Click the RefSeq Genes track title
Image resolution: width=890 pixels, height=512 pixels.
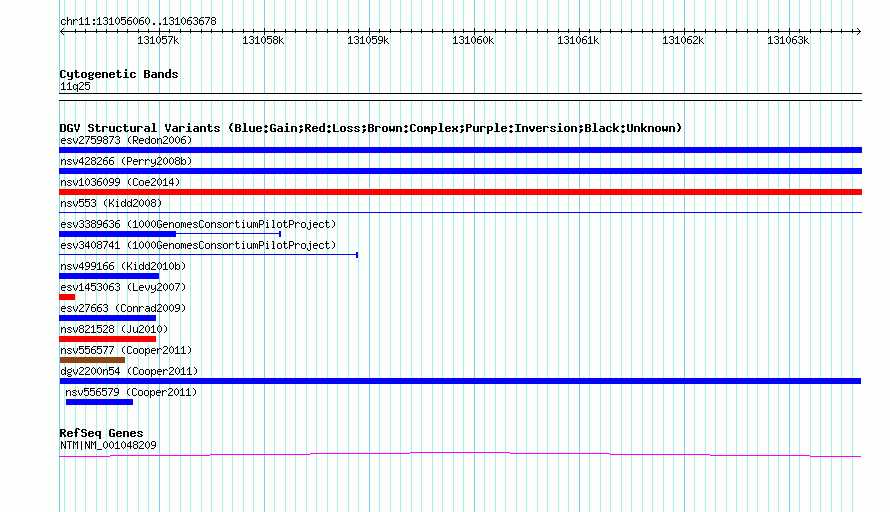point(101,433)
